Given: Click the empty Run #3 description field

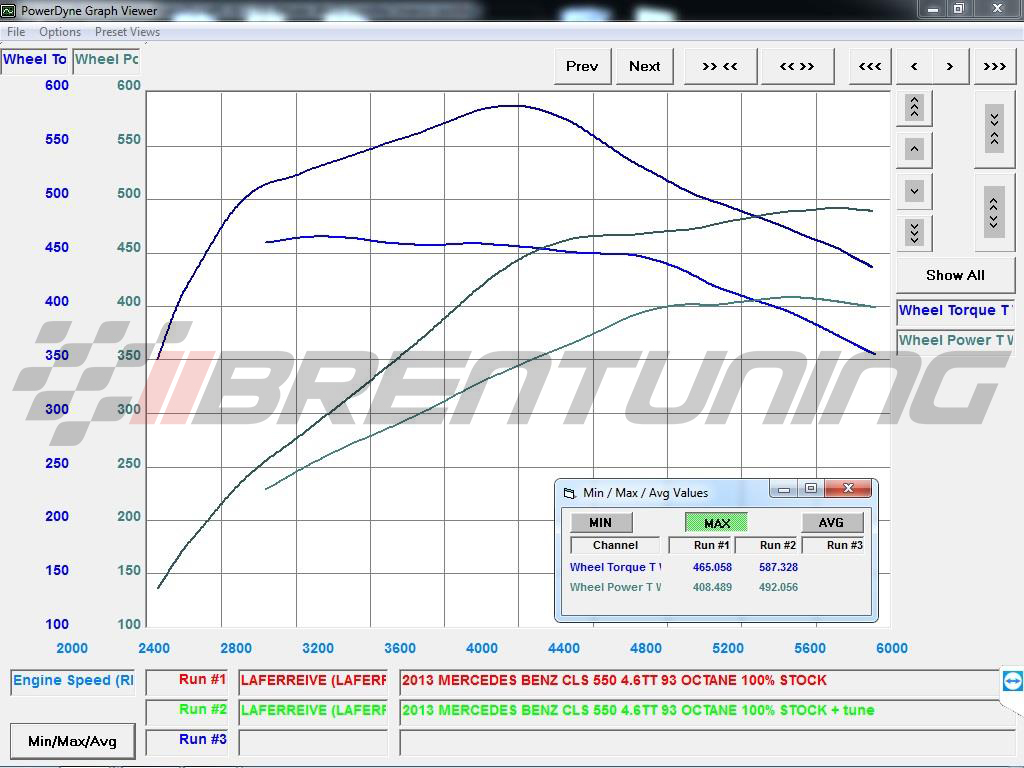Looking at the screenshot, I should 707,742.
